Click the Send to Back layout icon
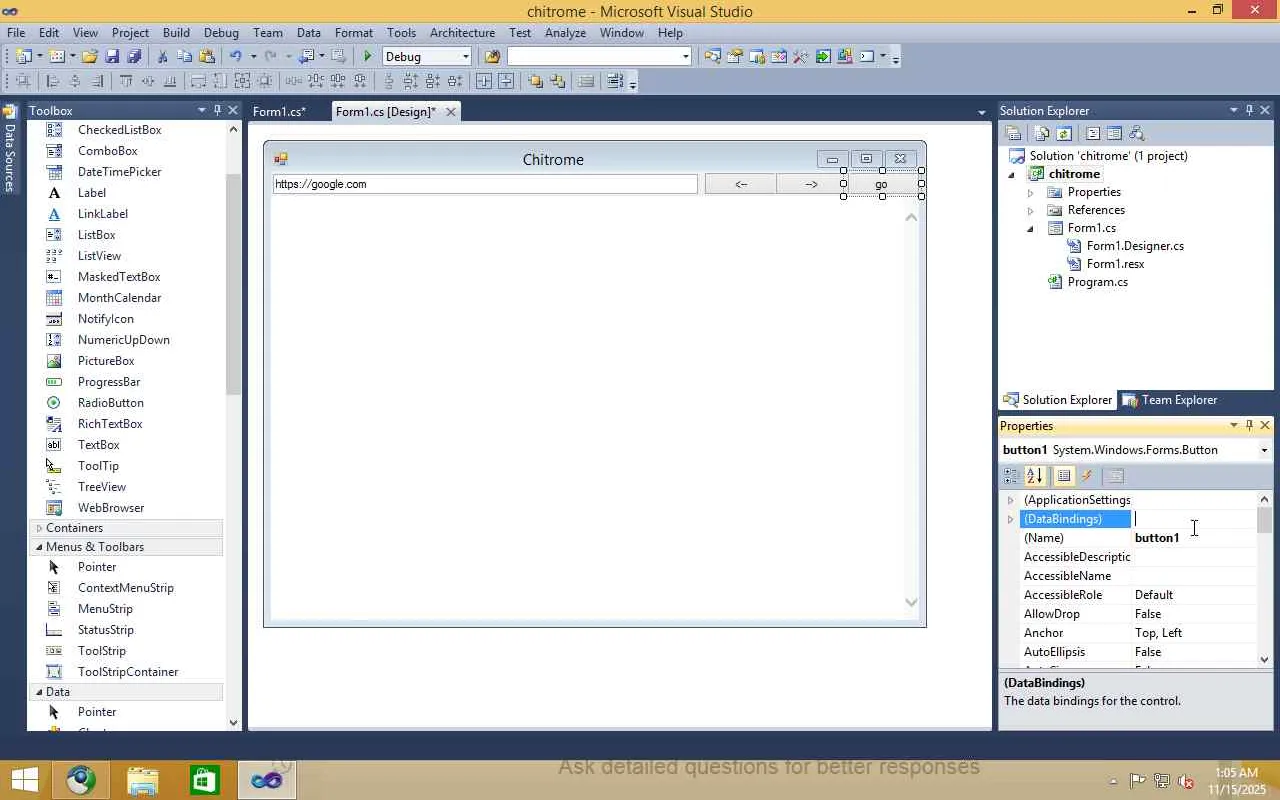This screenshot has width=1280, height=800. tap(557, 82)
